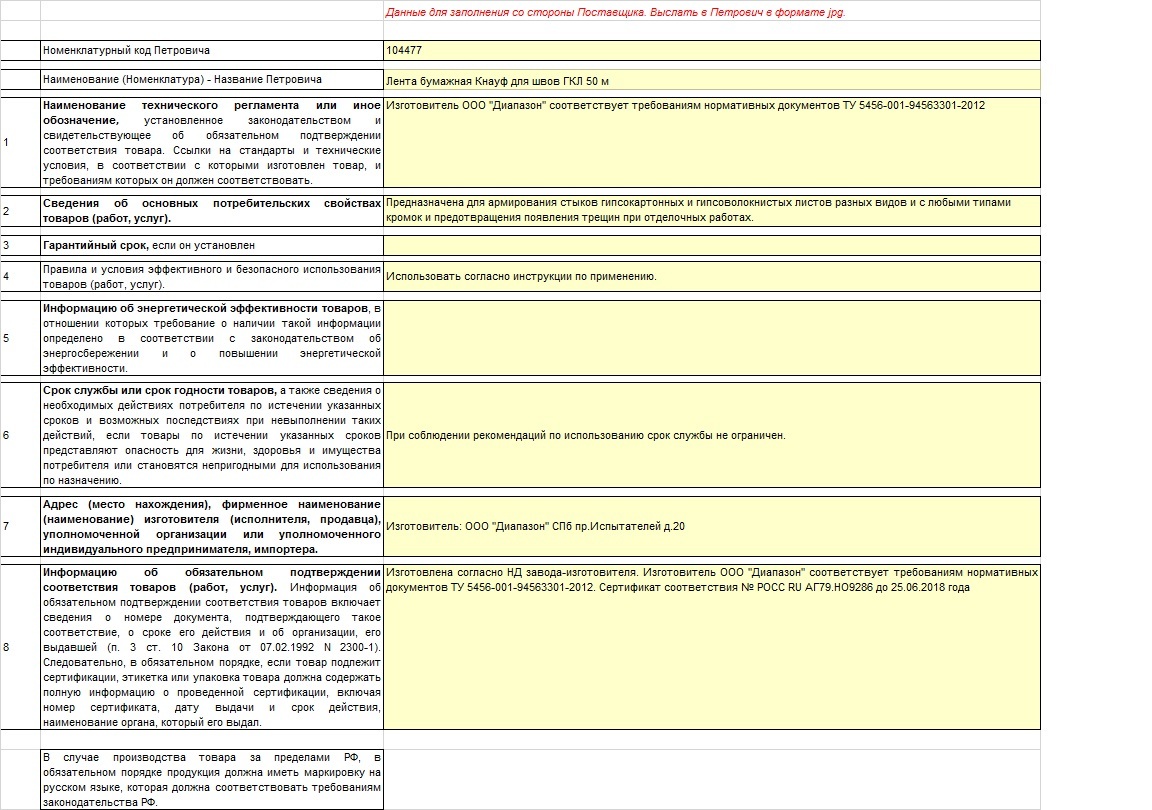Click row number 8 cell
The height and width of the screenshot is (810, 1152).
pos(21,647)
